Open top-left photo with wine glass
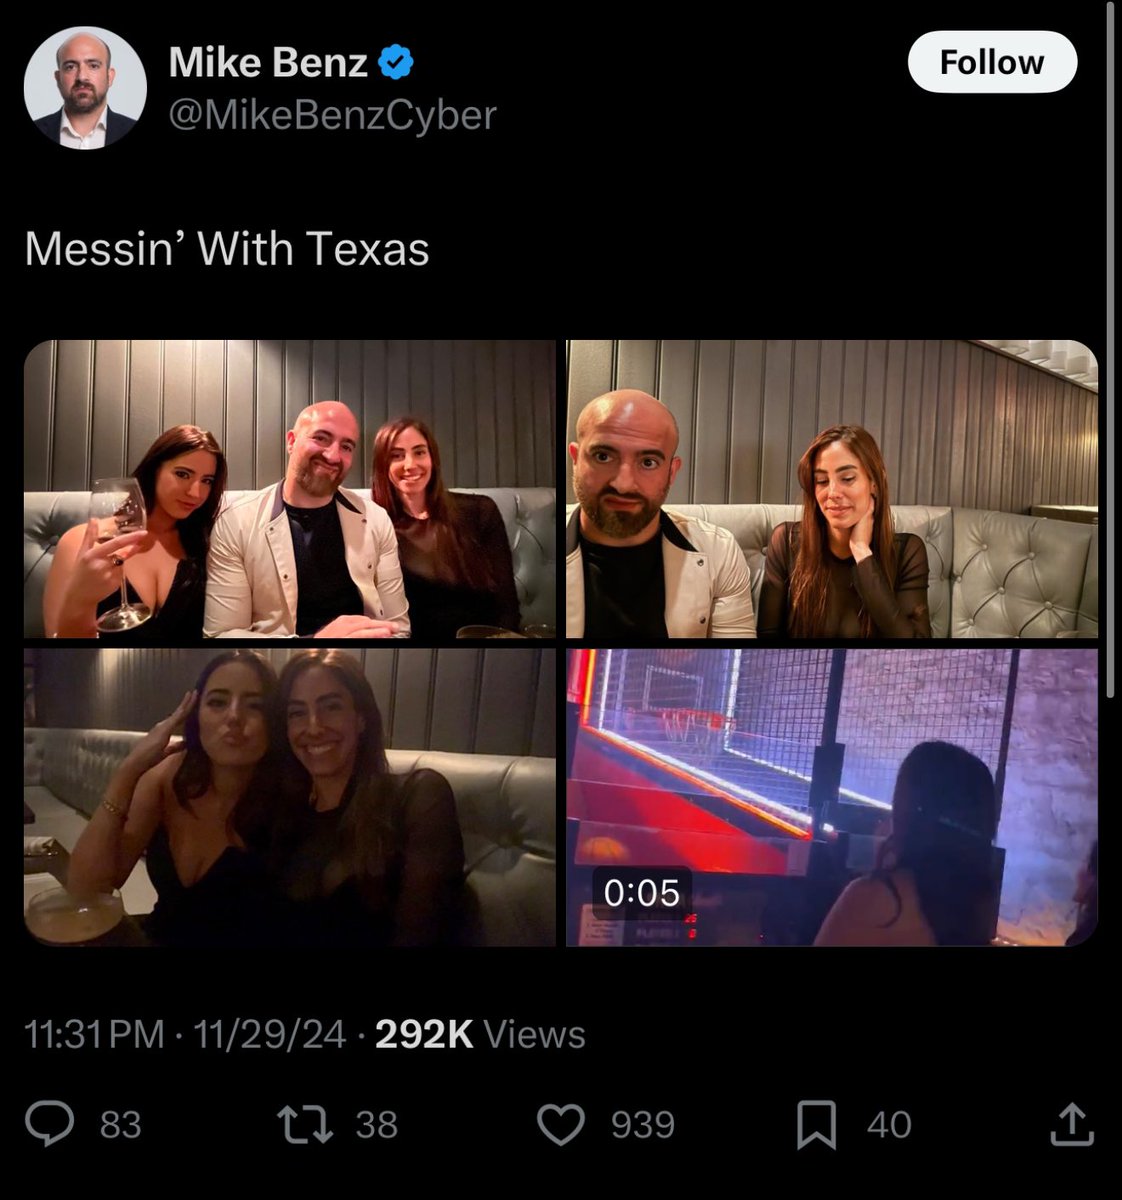This screenshot has height=1200, width=1122. click(289, 489)
